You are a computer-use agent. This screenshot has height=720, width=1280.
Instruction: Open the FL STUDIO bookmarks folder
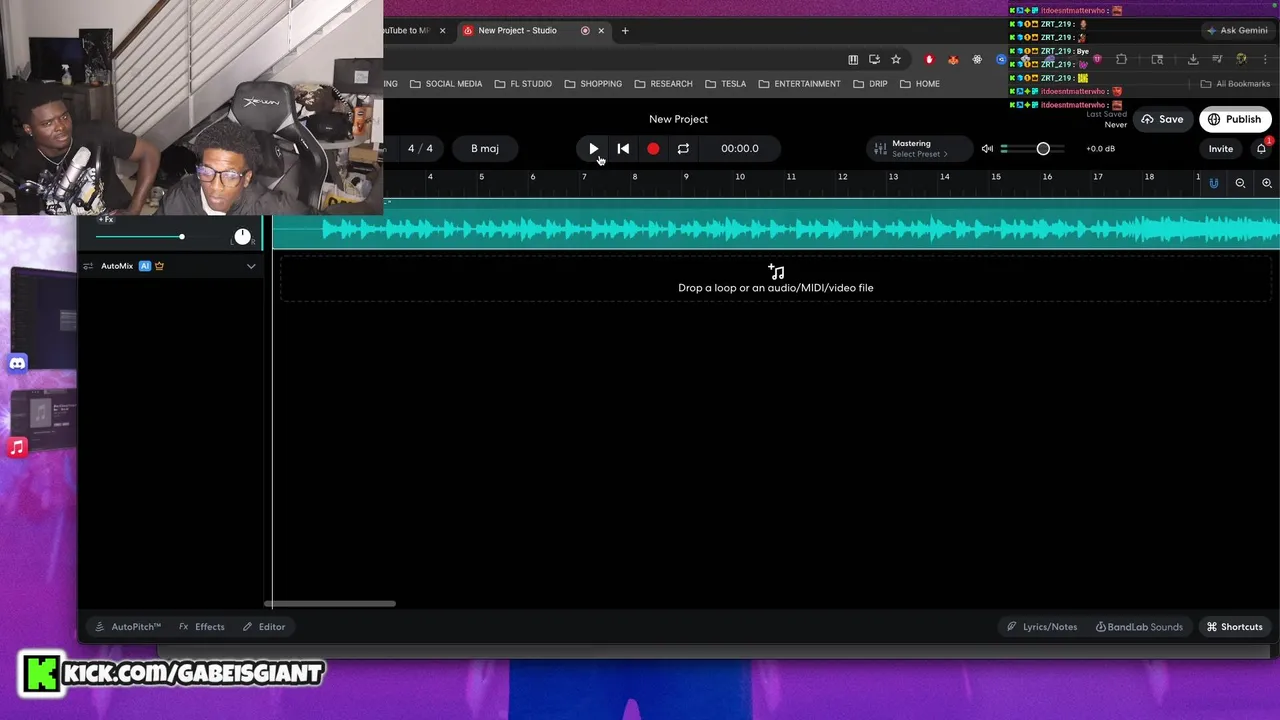click(x=523, y=84)
